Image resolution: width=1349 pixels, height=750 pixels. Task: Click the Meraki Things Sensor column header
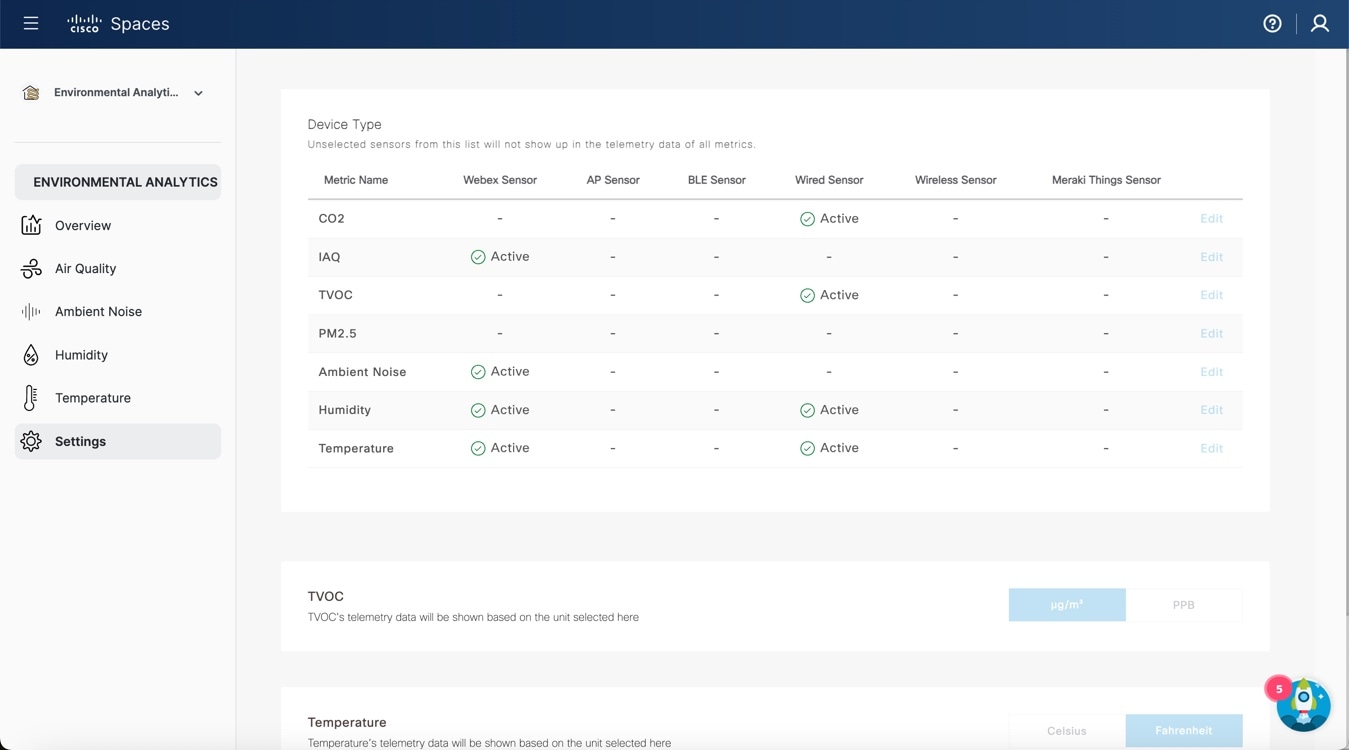(x=1106, y=180)
